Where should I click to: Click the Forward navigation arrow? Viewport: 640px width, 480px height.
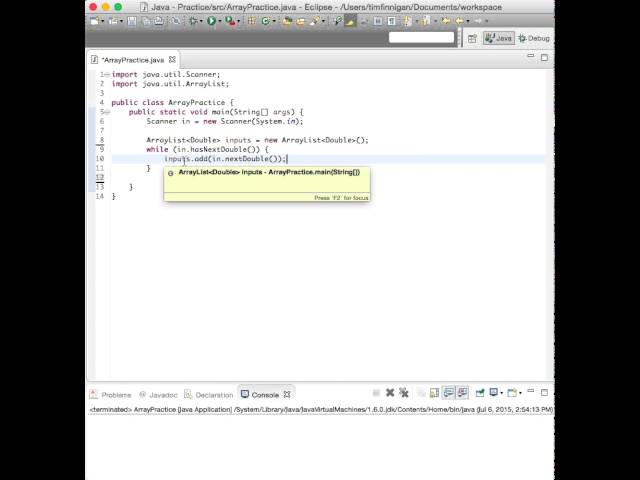(x=478, y=21)
